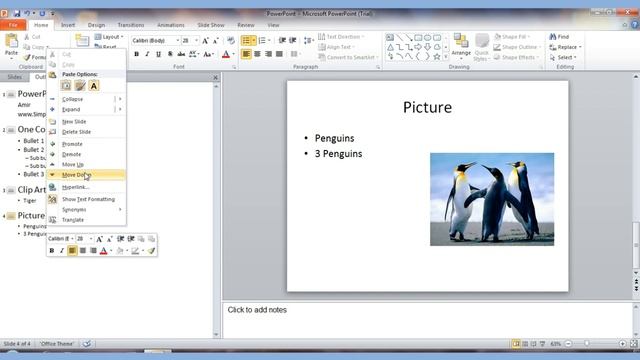Choose Show Text Formatting in context menu
Screen dimensions: 640x360
pos(86,199)
